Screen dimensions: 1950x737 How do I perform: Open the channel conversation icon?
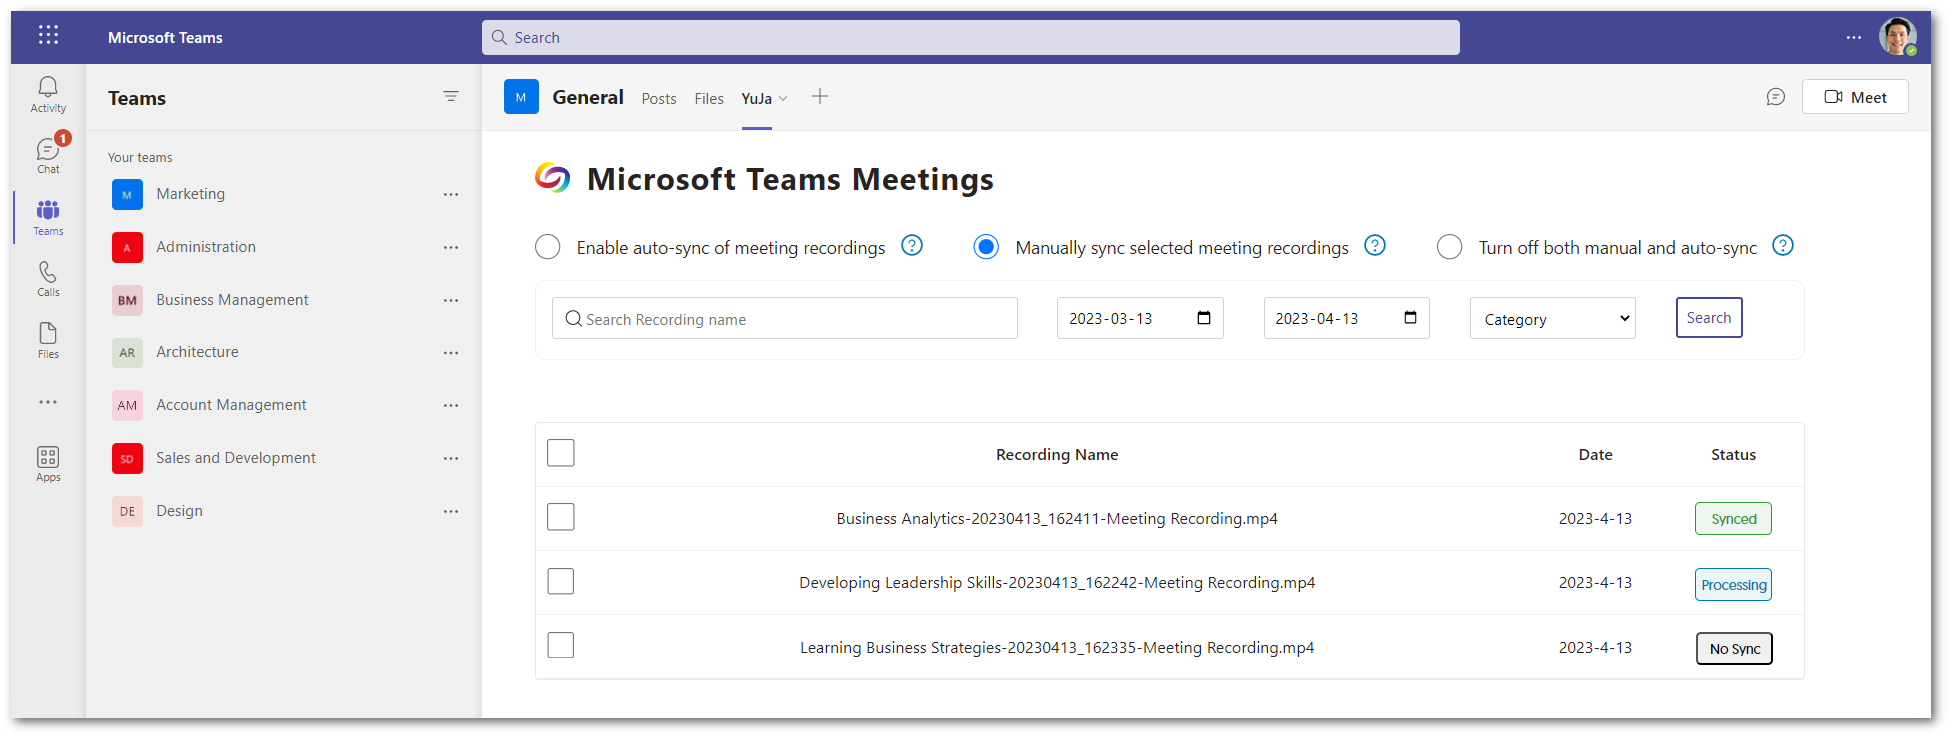pos(1776,97)
